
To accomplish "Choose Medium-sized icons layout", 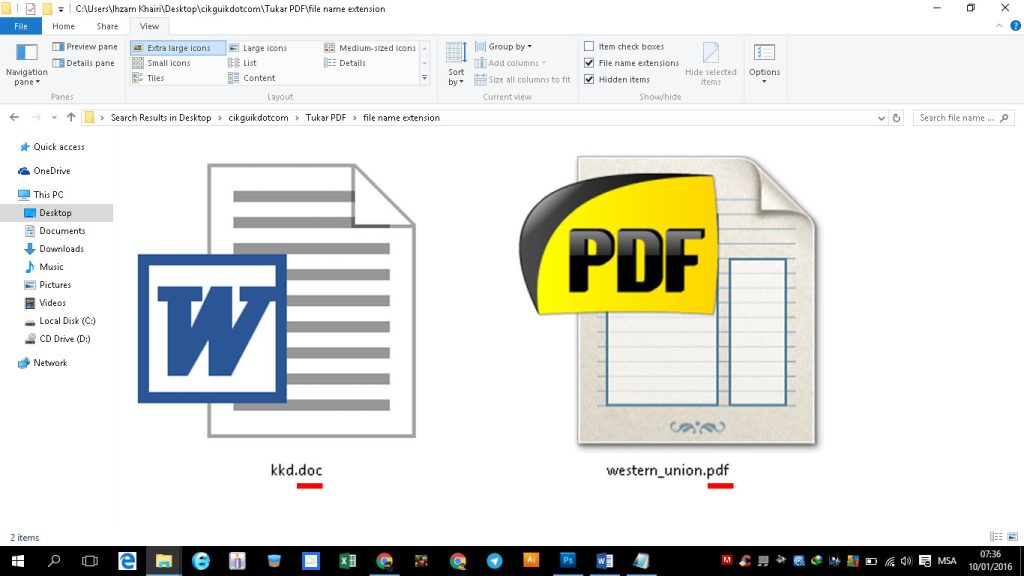I will [370, 48].
